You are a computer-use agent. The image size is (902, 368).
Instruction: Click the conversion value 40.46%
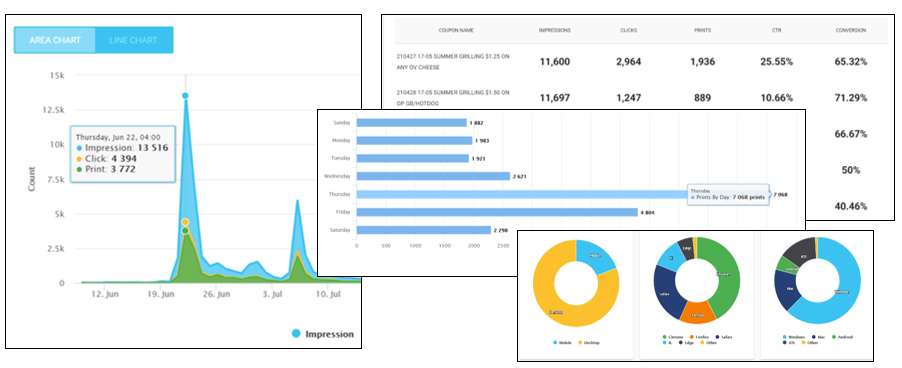click(851, 206)
